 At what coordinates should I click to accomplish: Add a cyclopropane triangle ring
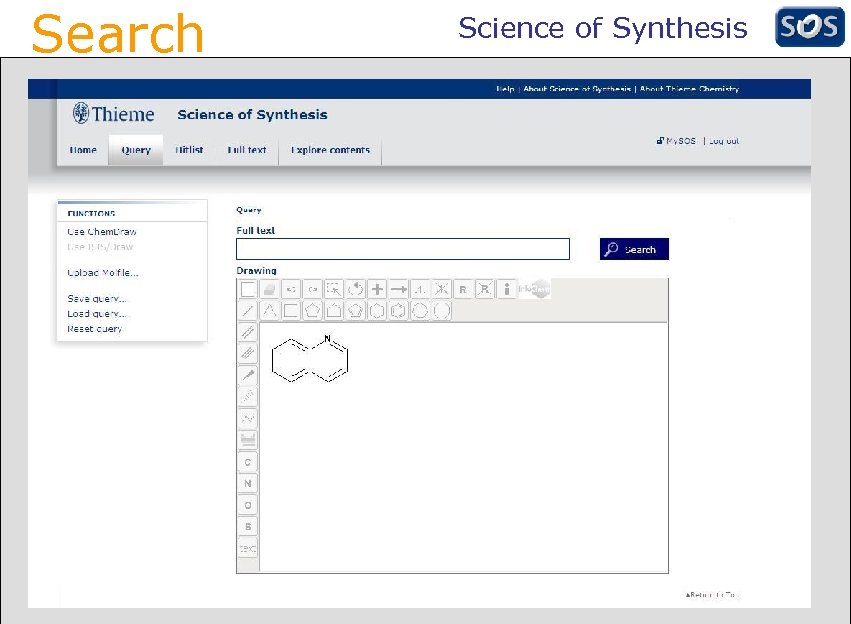coord(269,311)
